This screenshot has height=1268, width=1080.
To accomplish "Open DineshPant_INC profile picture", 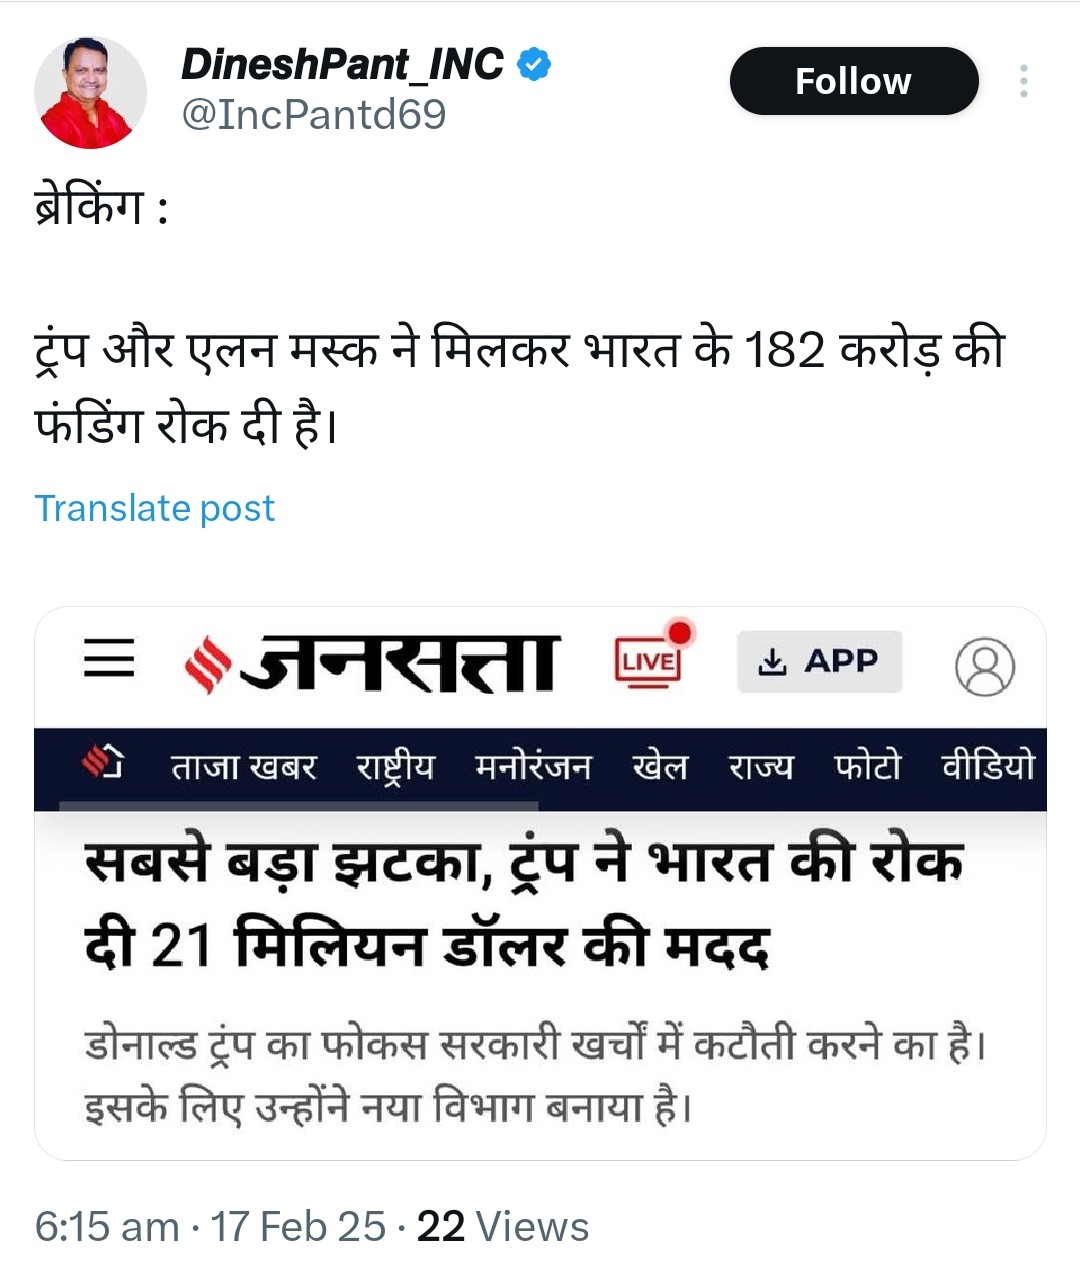I will point(91,93).
